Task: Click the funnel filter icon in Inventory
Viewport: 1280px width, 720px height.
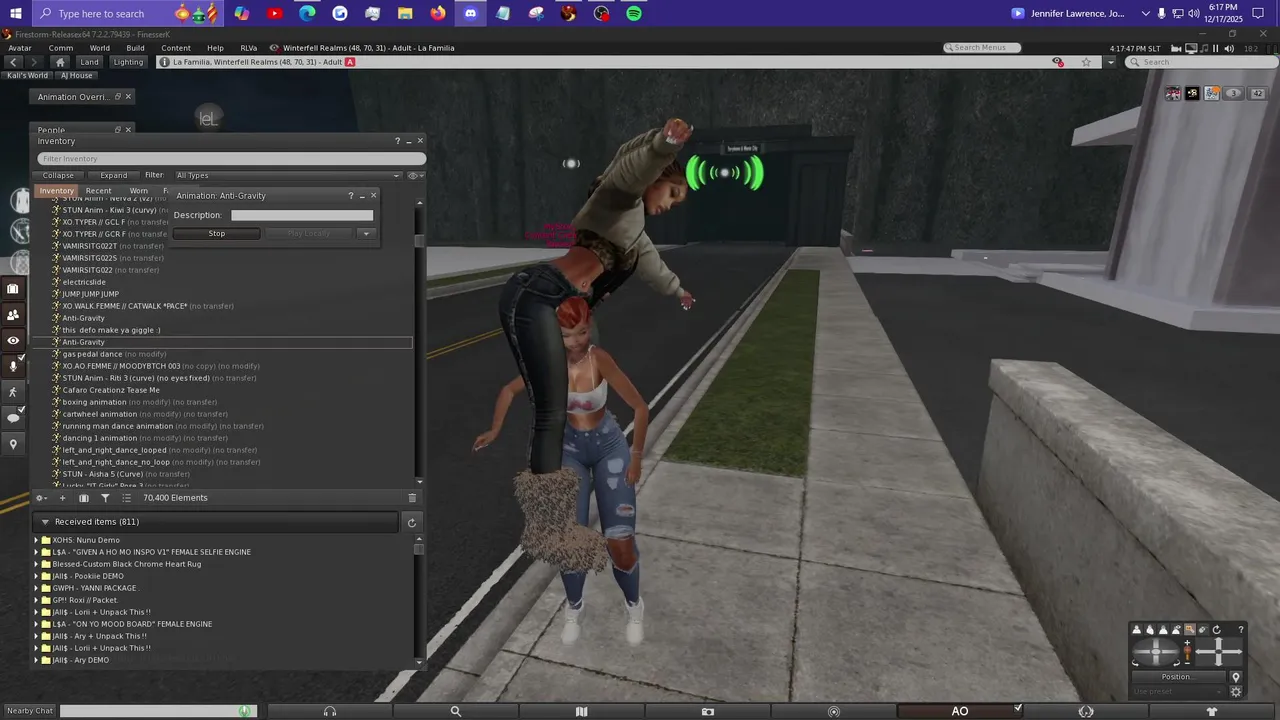Action: (x=105, y=498)
